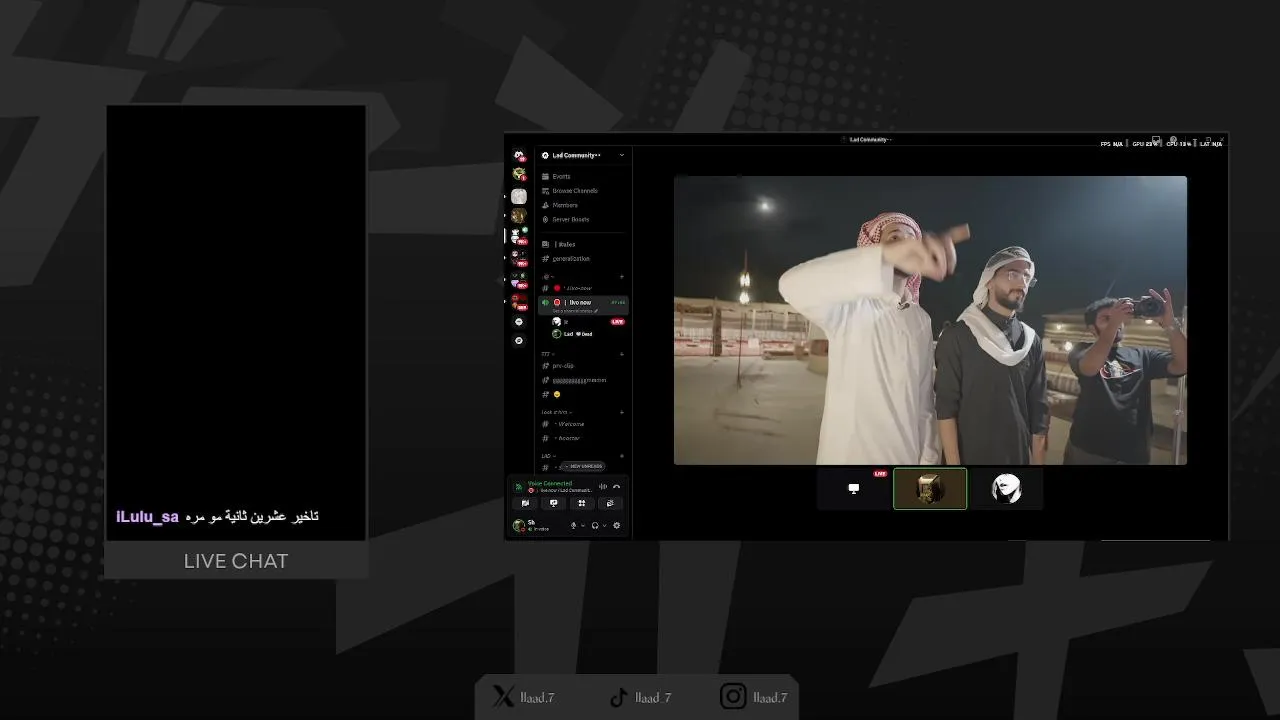The height and width of the screenshot is (720, 1280).
Task: Open the microphone input options arrow
Action: [x=583, y=525]
